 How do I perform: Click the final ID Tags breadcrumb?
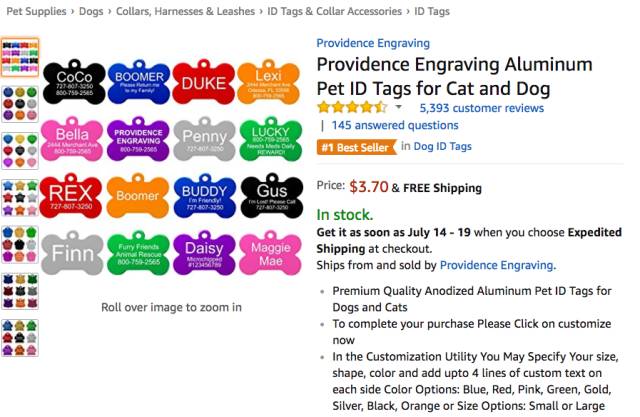pos(431,12)
